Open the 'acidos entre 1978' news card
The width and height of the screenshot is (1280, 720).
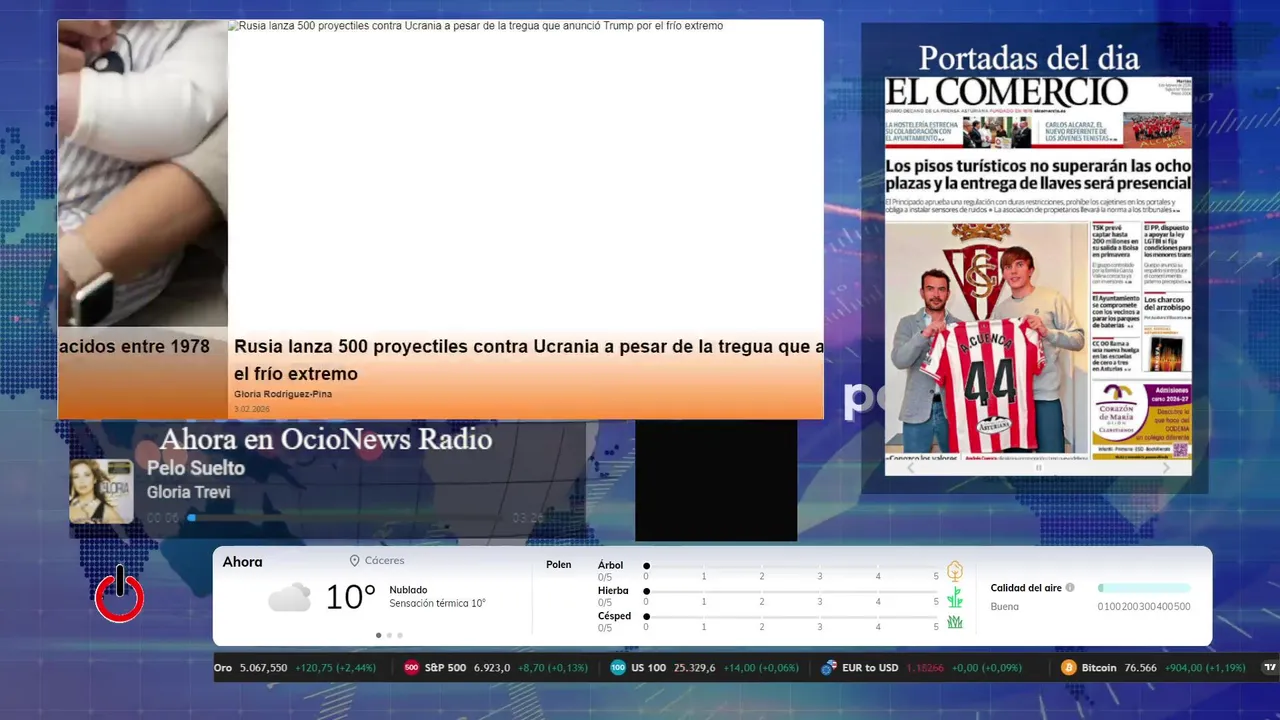(x=142, y=219)
